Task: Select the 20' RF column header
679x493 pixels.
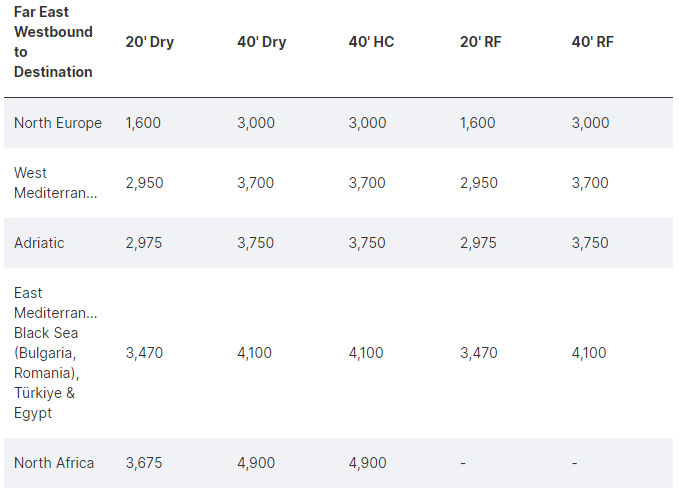Action: click(480, 42)
